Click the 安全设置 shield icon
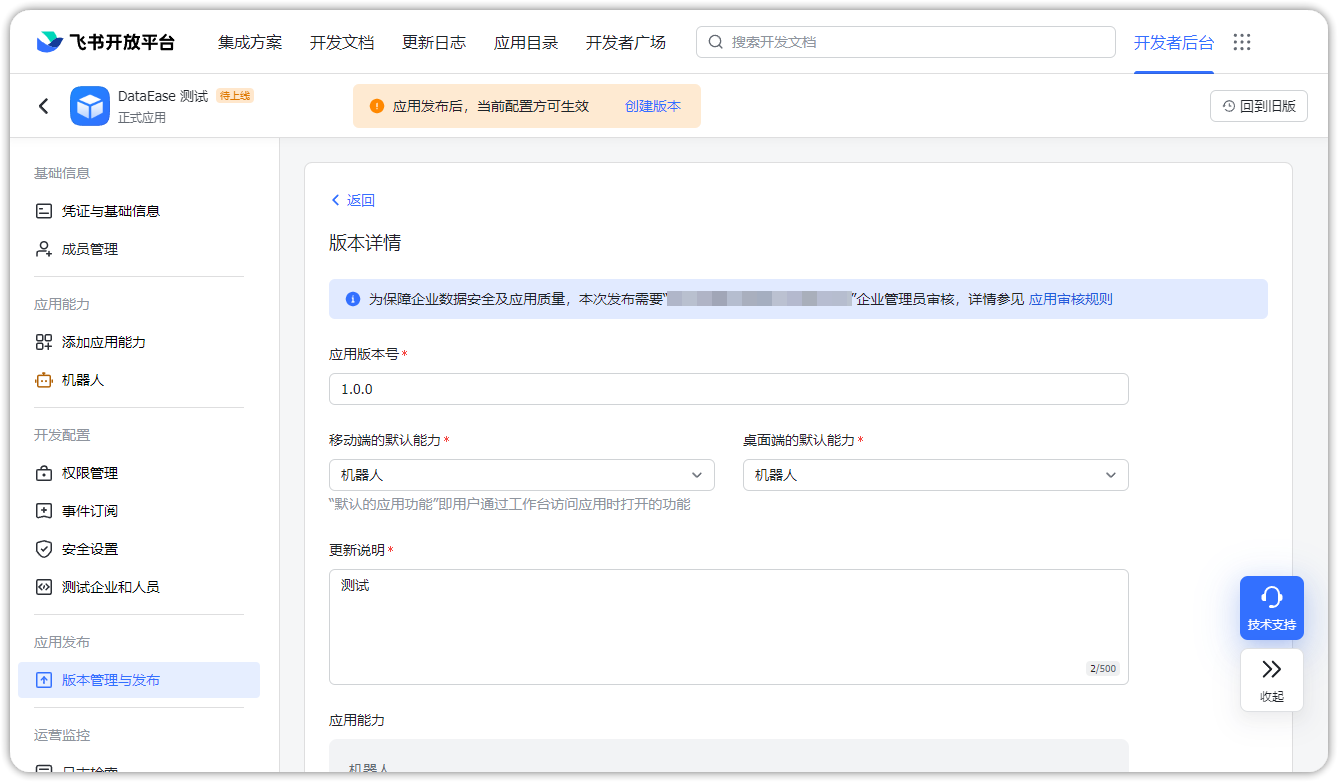Screen dimensions: 1338x782 click(44, 549)
